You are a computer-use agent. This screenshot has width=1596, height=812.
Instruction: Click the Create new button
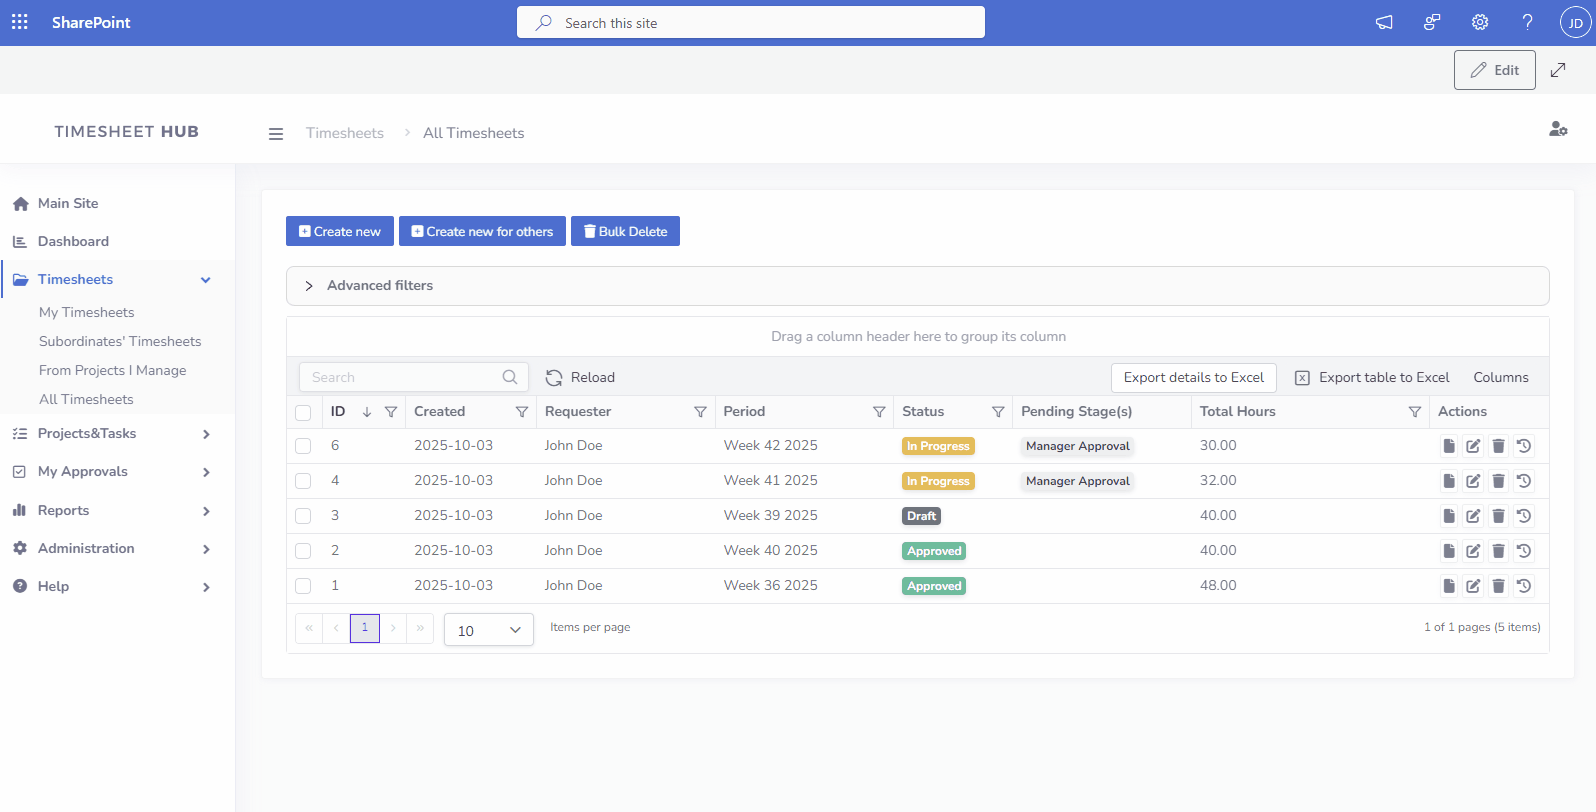[x=339, y=231]
